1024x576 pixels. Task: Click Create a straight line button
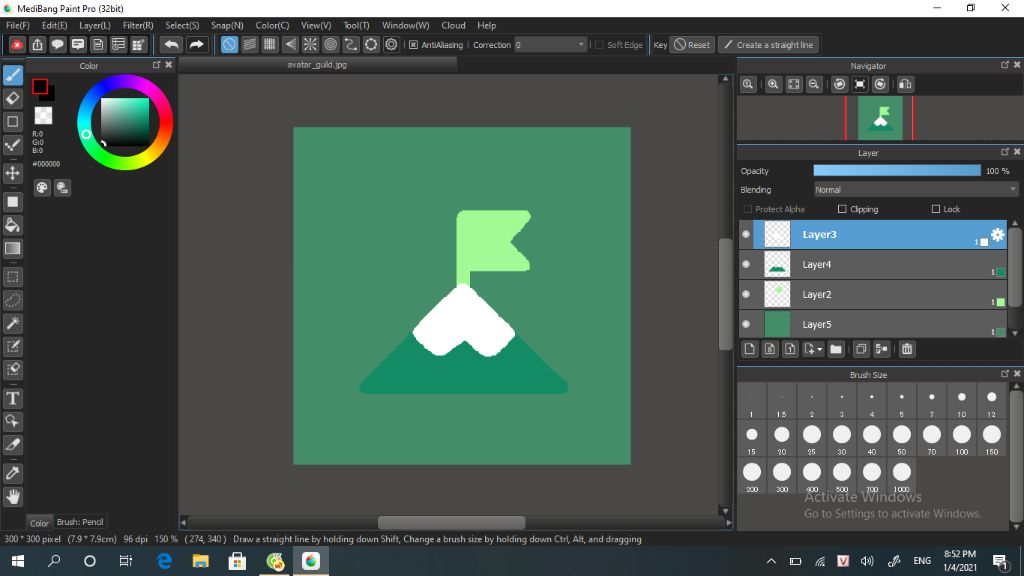[x=769, y=45]
